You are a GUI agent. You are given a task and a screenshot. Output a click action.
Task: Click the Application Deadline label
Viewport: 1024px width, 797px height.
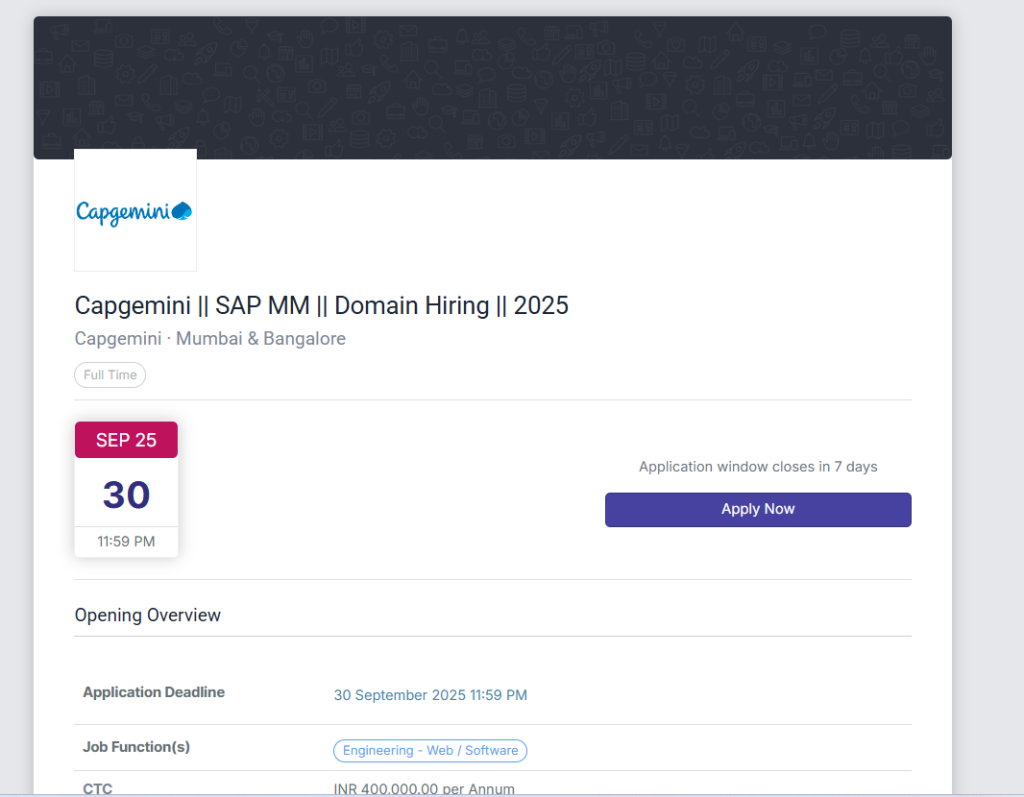pos(154,692)
